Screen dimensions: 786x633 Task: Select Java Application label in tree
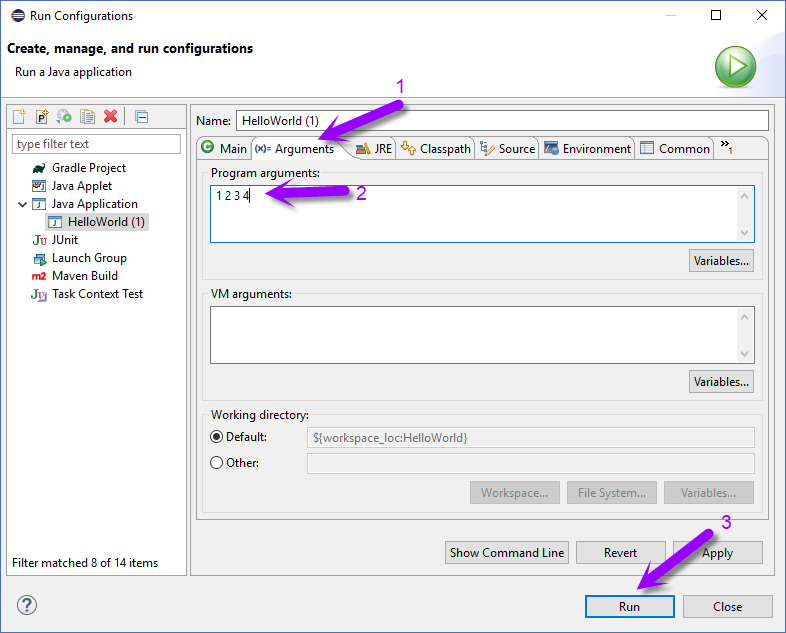[x=95, y=204]
